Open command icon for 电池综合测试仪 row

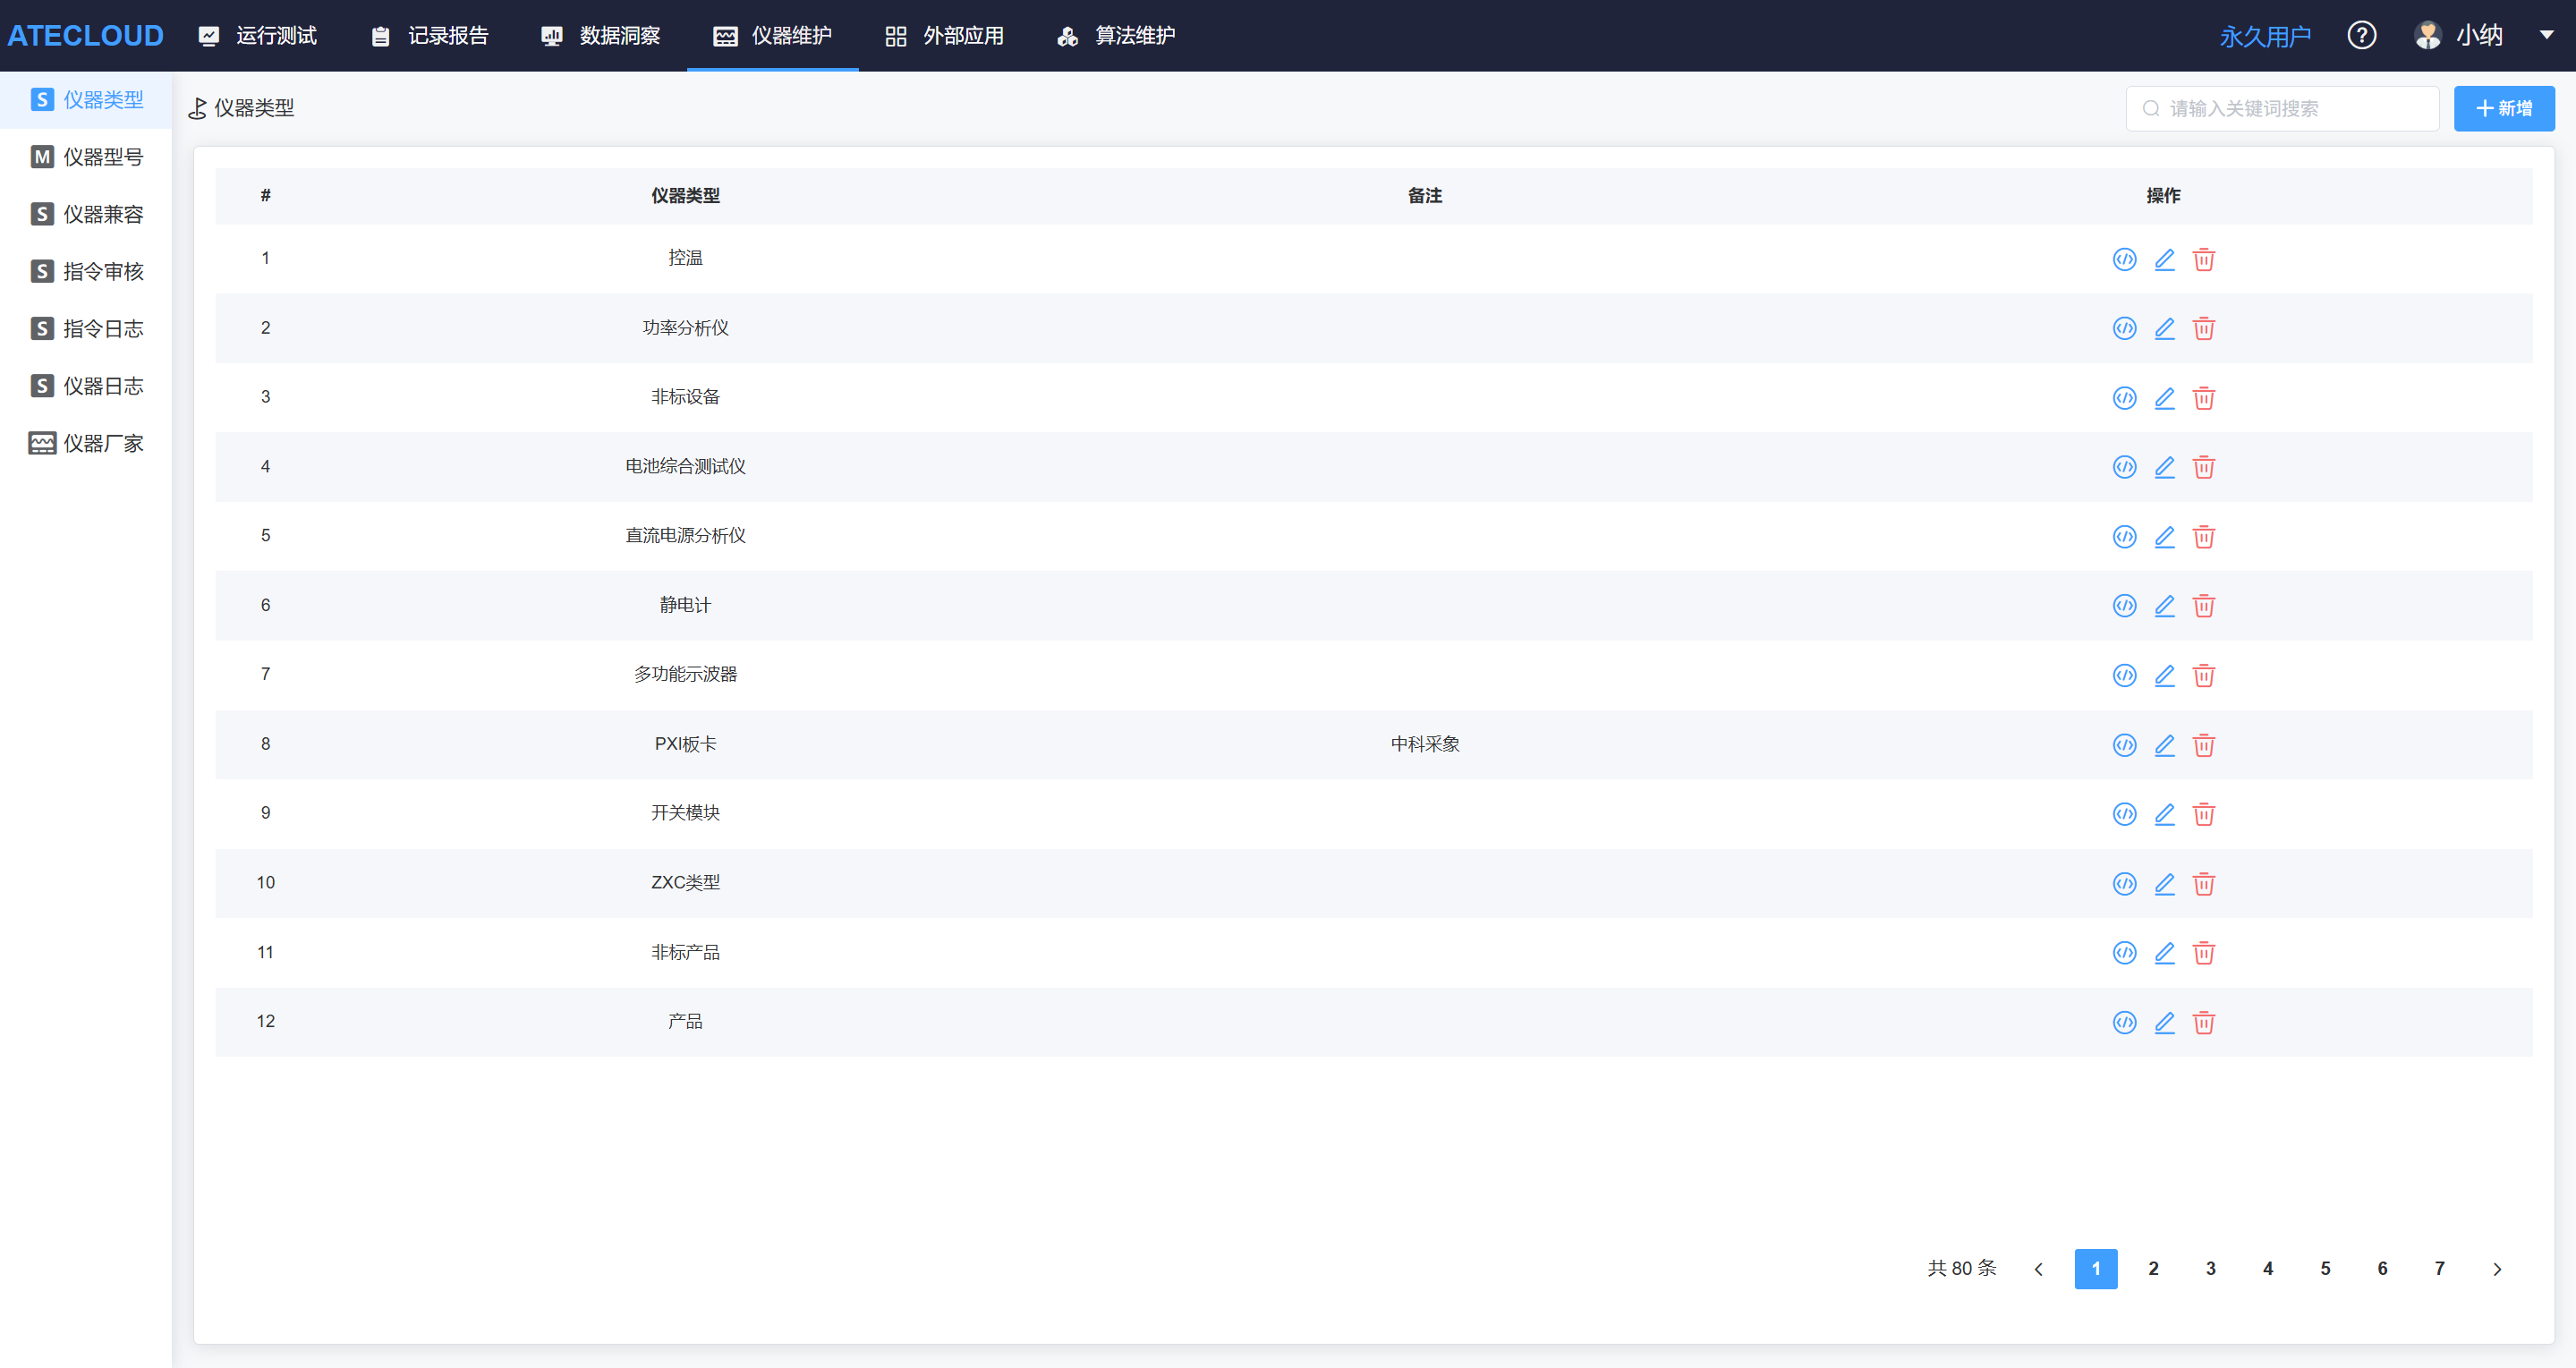pyautogui.click(x=2124, y=467)
